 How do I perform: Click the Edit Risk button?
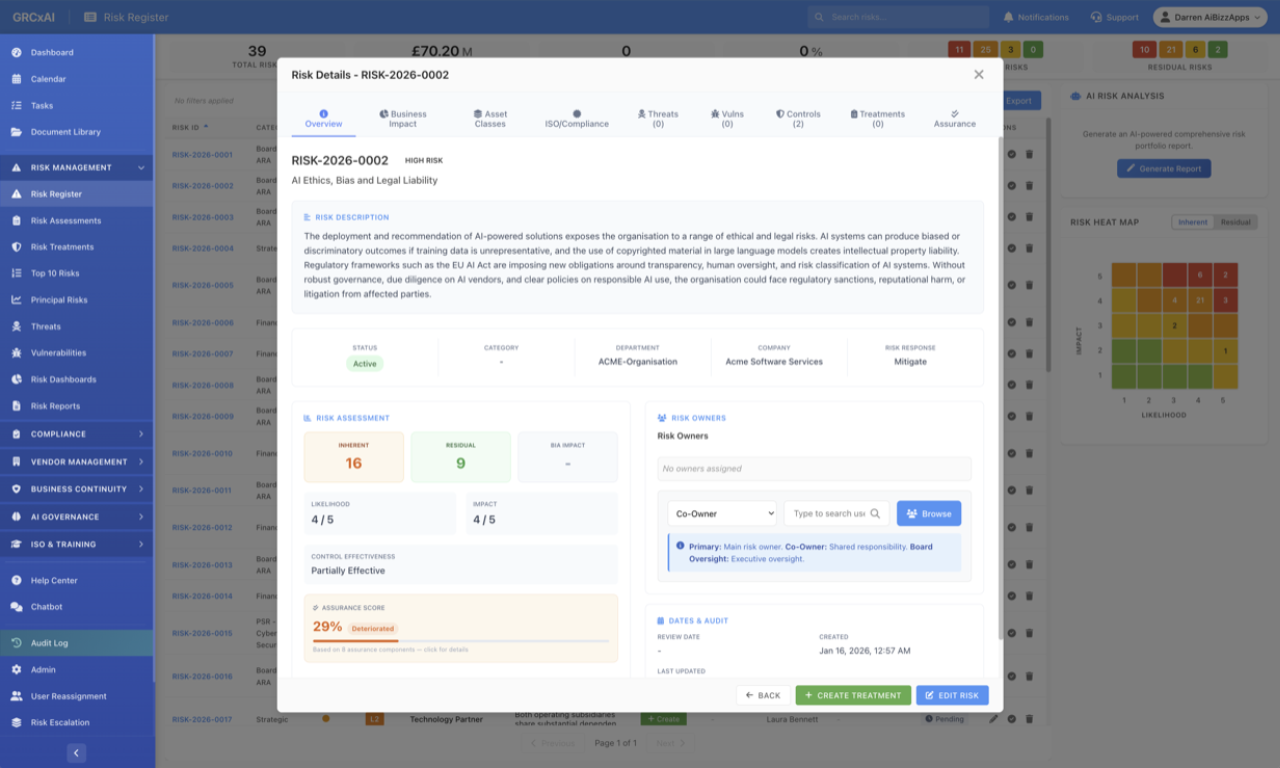pos(951,695)
